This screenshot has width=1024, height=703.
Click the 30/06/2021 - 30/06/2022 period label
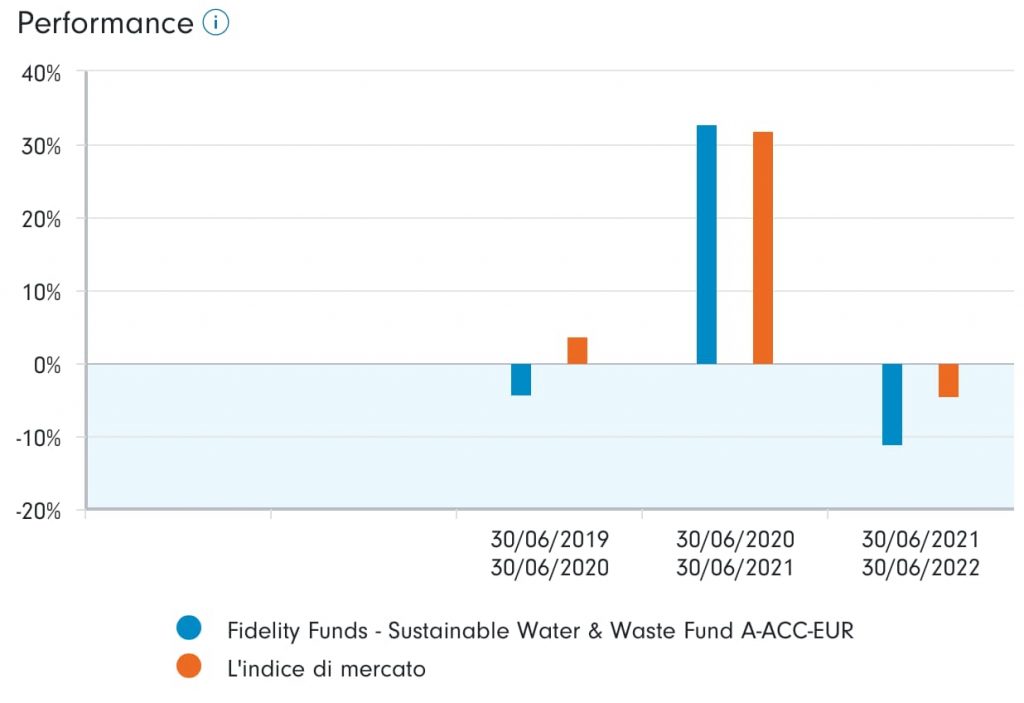click(921, 553)
